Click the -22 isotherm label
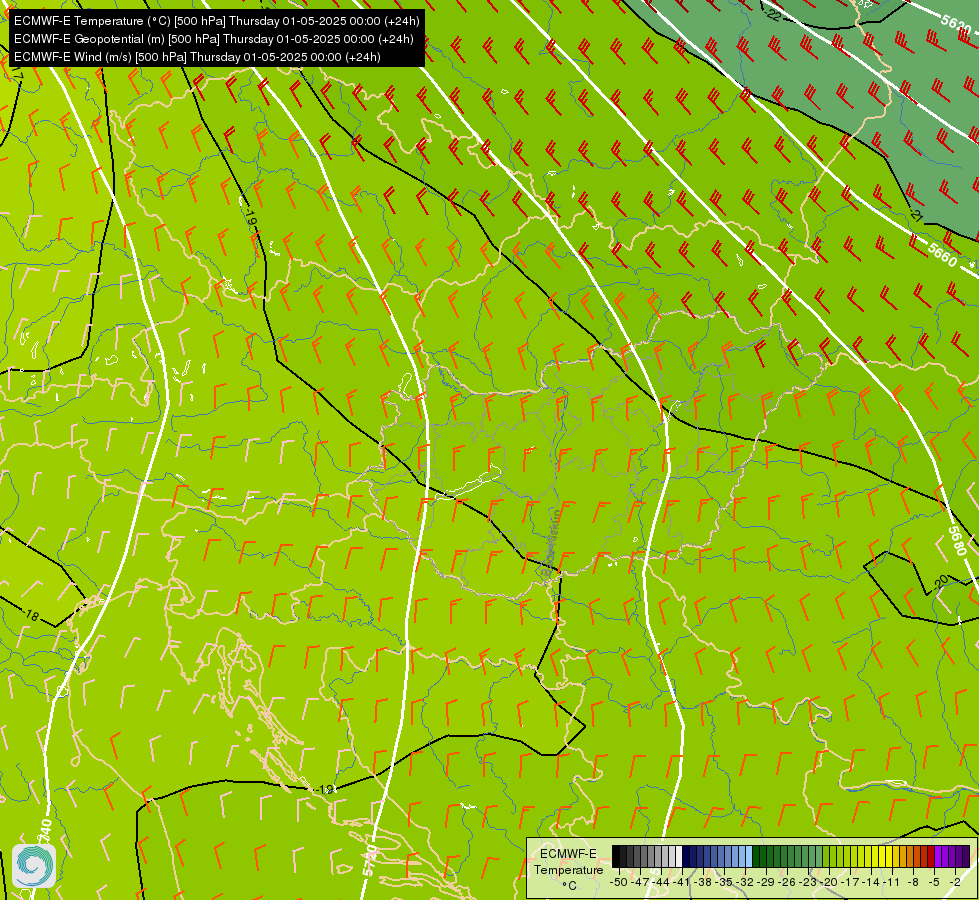 coord(771,14)
